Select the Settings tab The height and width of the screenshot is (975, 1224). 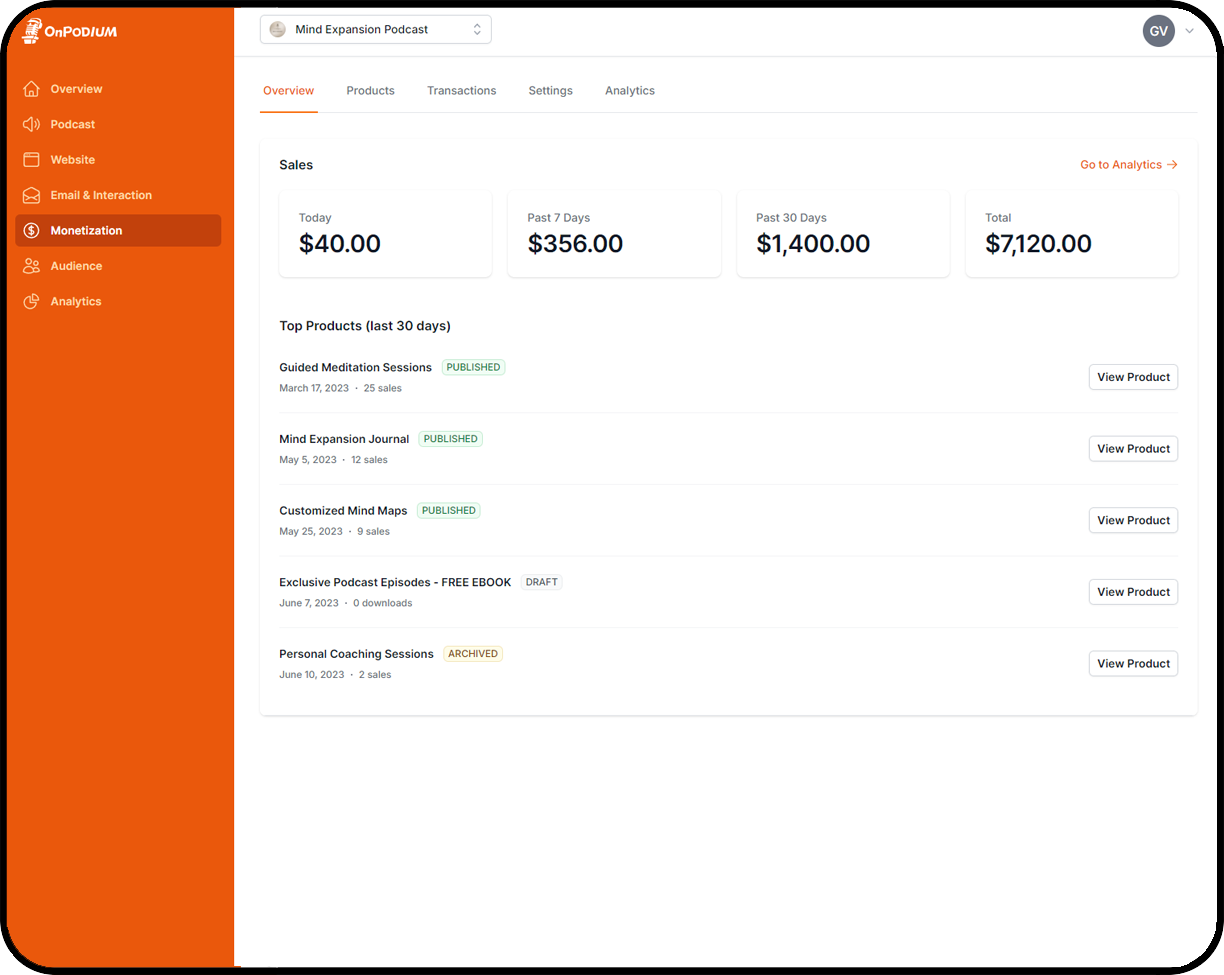pos(550,90)
